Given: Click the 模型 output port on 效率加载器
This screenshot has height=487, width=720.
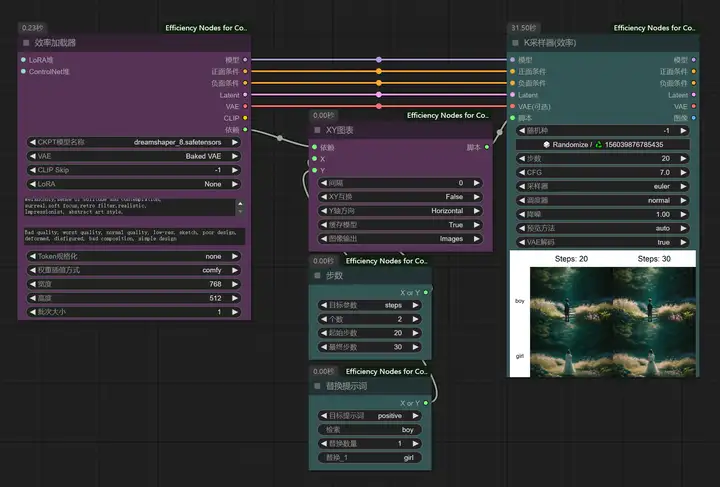Looking at the screenshot, I should [245, 60].
